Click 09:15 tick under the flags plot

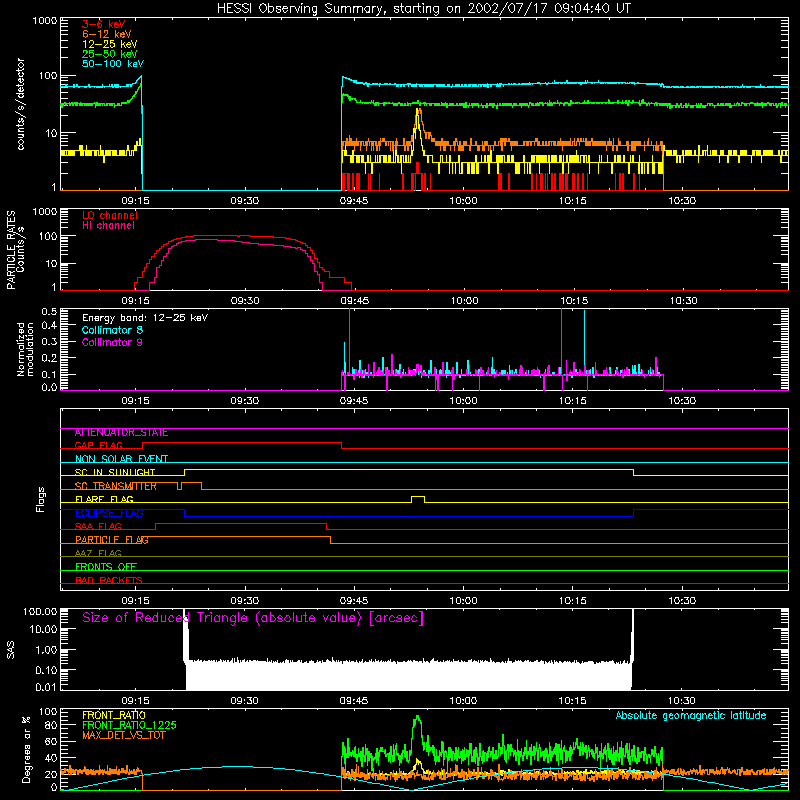point(135,601)
